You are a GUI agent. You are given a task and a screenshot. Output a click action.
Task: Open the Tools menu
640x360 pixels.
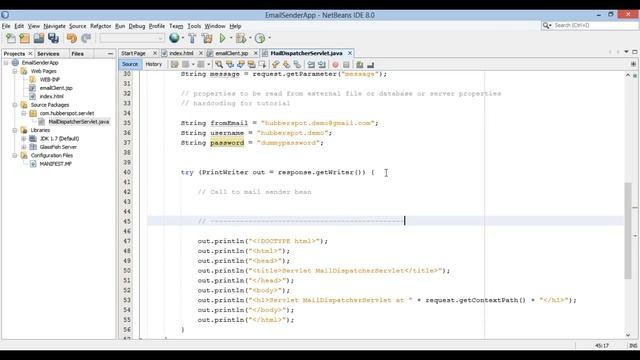click(194, 26)
